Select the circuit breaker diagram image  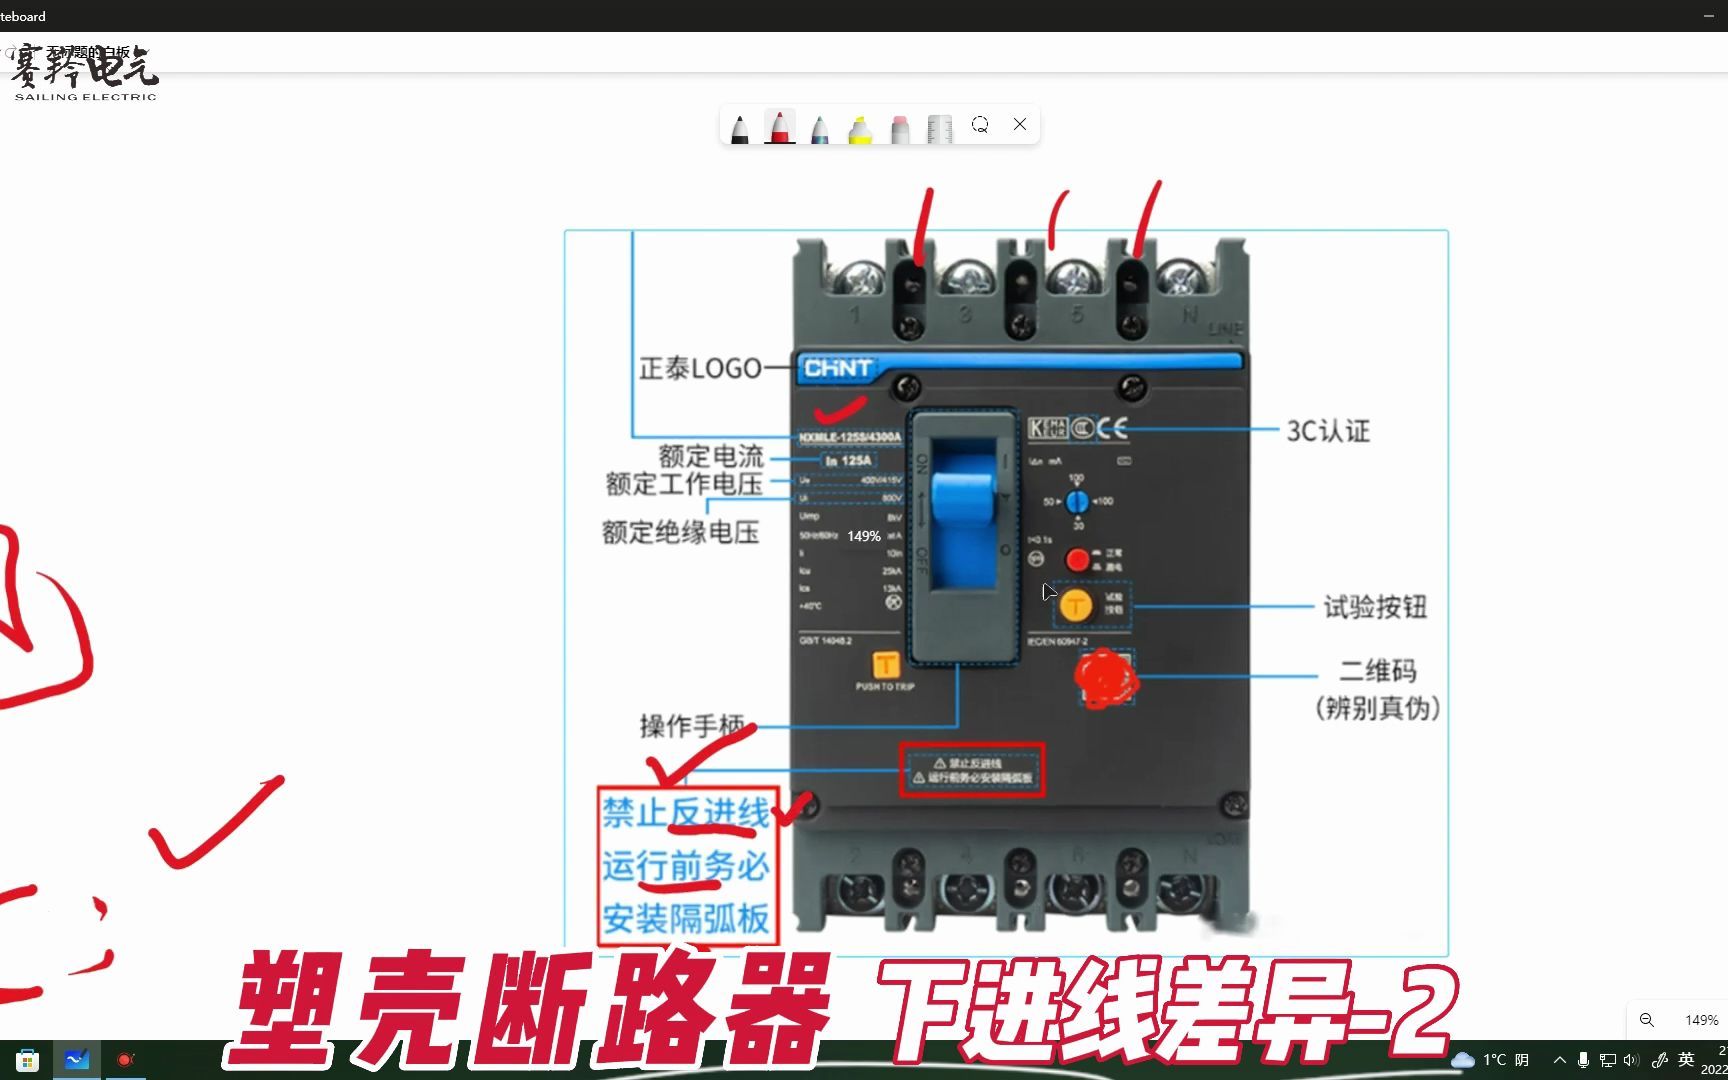tap(1006, 593)
